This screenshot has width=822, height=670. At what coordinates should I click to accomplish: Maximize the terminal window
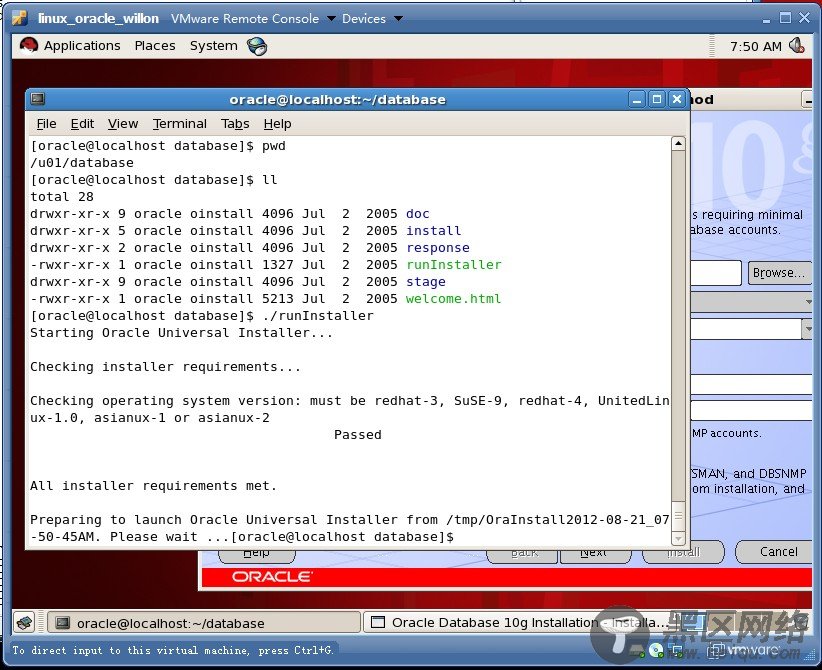(x=657, y=99)
